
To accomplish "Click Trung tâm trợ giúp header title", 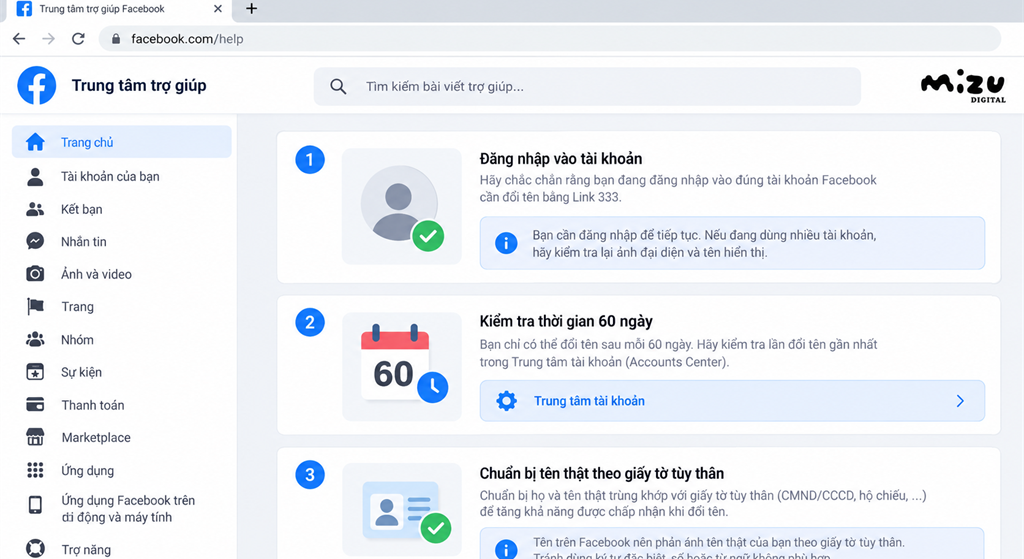I will tap(139, 86).
